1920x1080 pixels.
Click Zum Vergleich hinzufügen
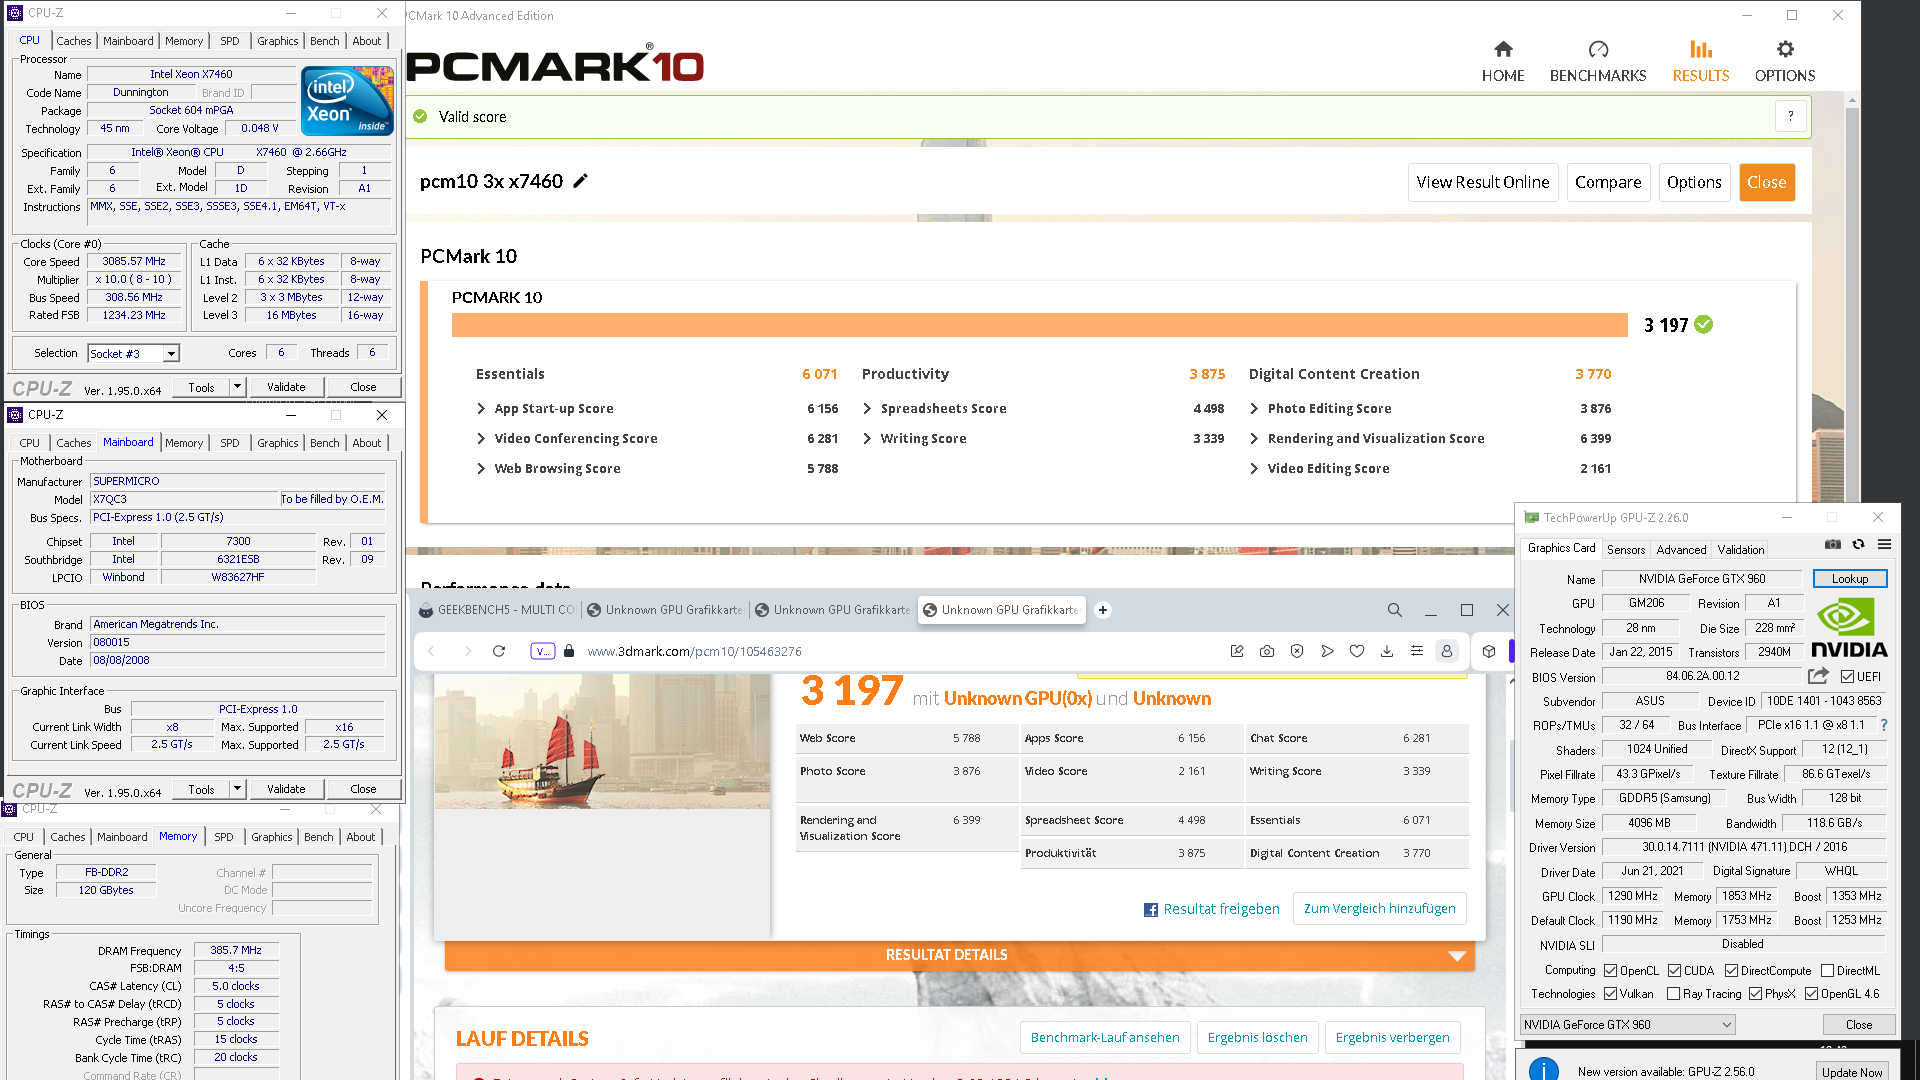coord(1379,909)
